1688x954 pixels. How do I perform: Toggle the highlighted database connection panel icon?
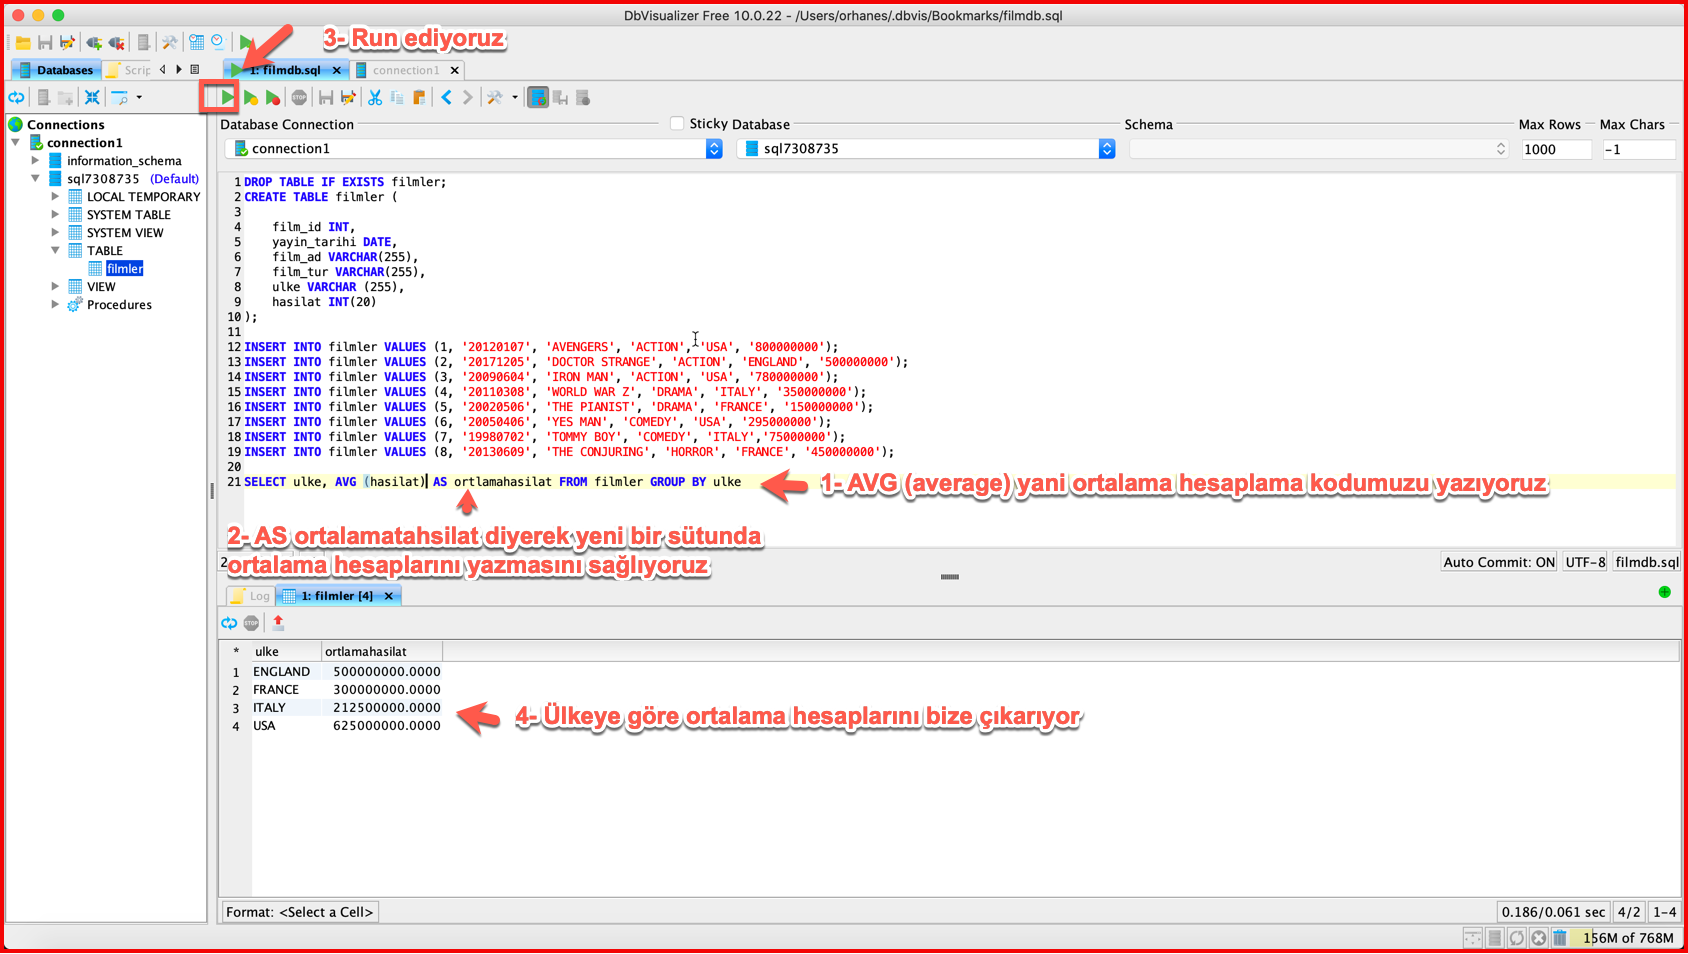click(538, 97)
